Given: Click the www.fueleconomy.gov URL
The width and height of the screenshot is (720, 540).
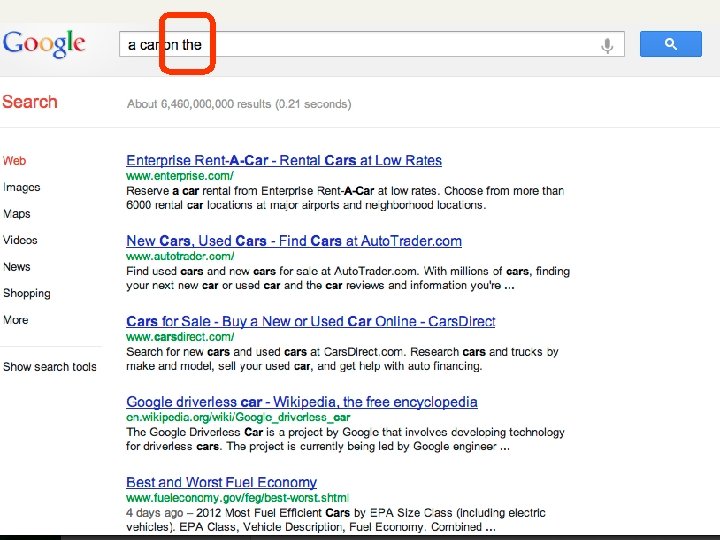Looking at the screenshot, I should [x=237, y=498].
